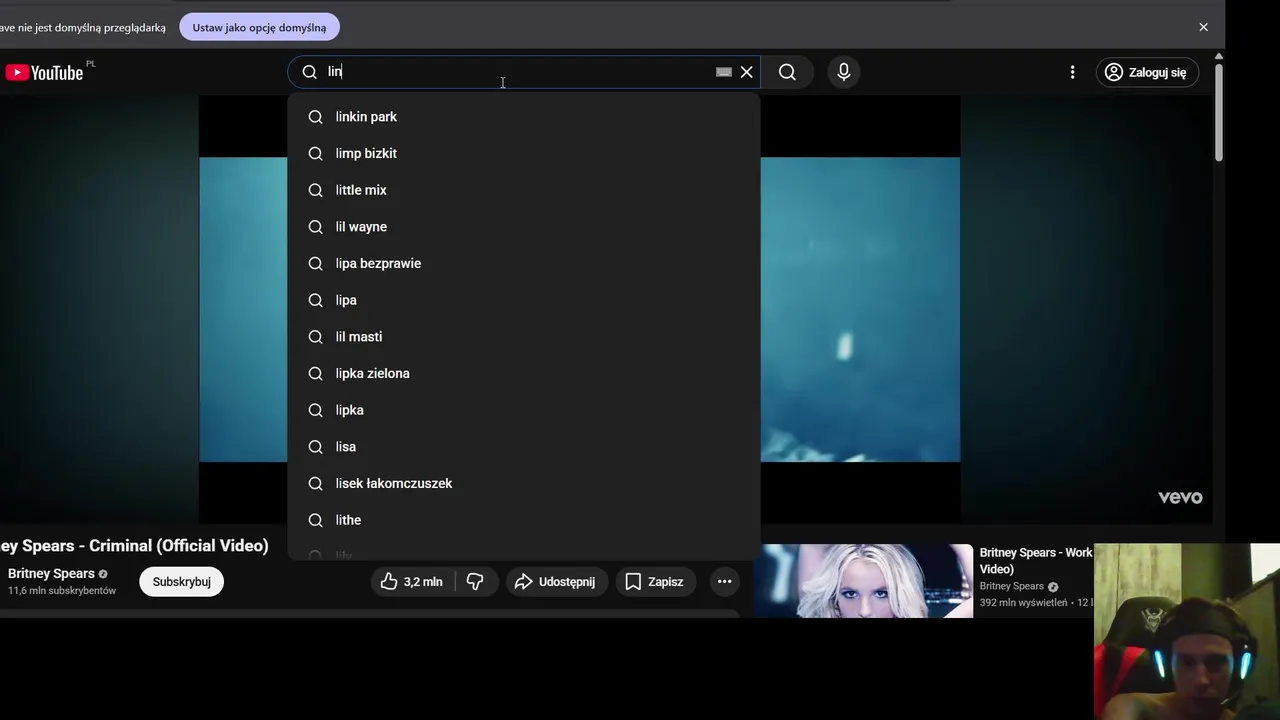Save the video with Zapisz
The width and height of the screenshot is (1280, 720).
tap(655, 581)
